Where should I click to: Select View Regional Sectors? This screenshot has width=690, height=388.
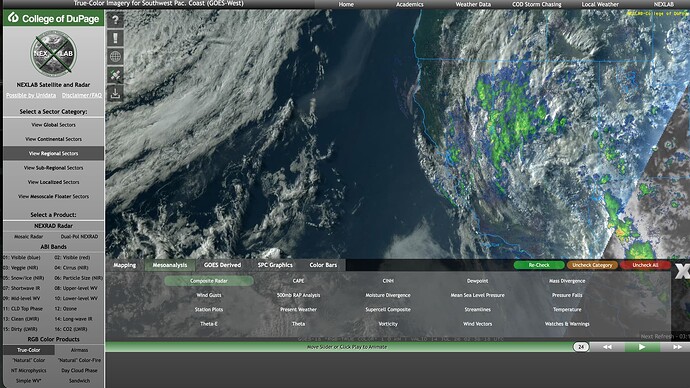coord(54,154)
